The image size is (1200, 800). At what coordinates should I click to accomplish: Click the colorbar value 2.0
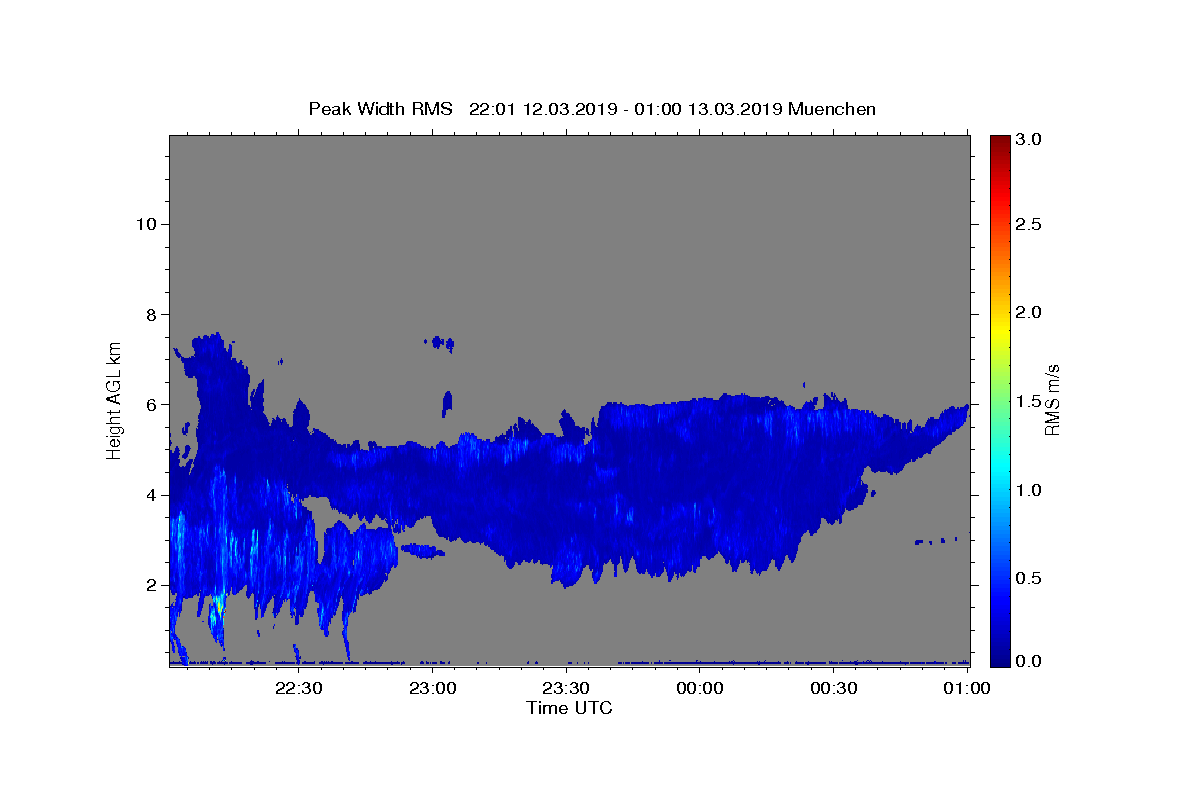(x=1029, y=312)
